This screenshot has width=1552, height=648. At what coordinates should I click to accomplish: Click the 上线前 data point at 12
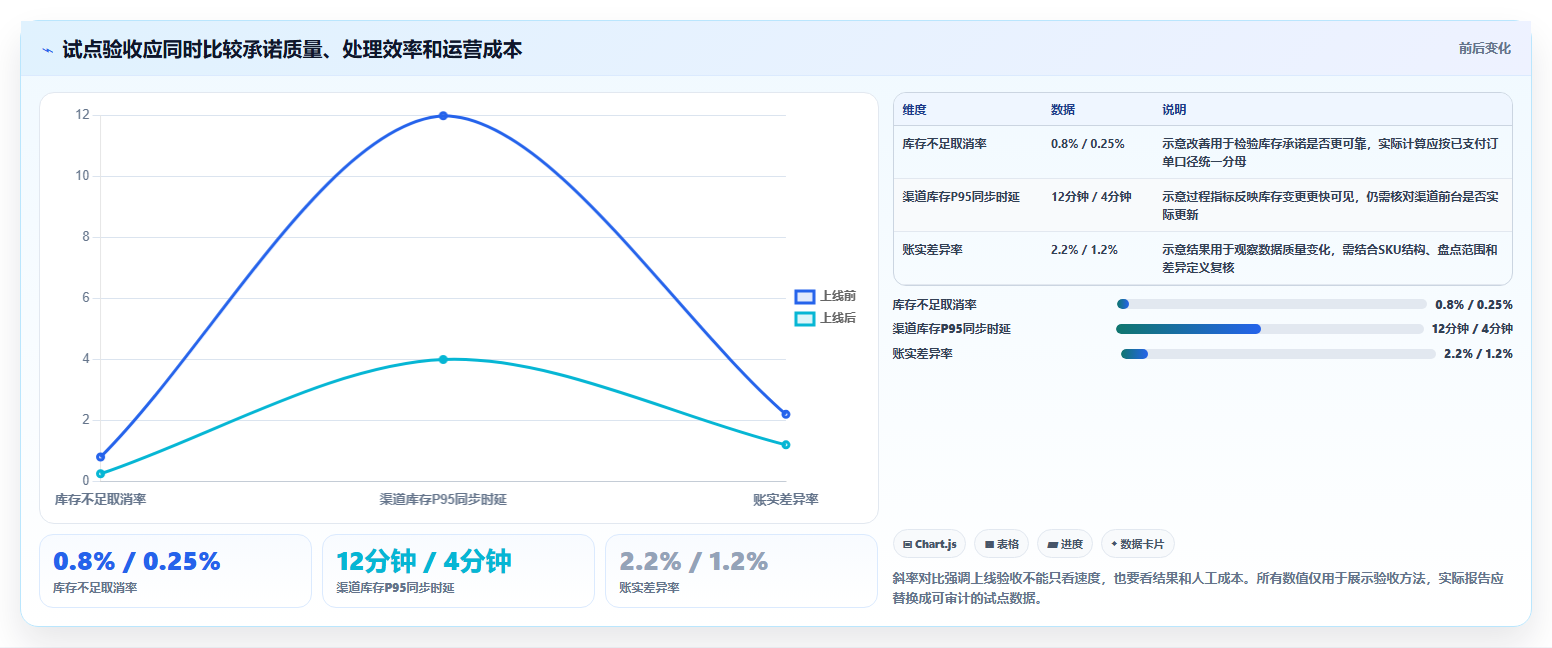pos(443,116)
